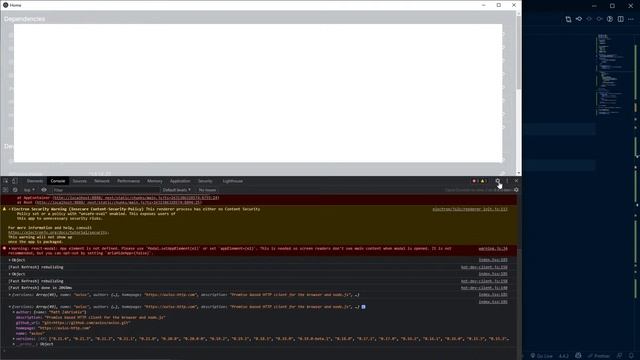This screenshot has height=360, width=640.
Task: Click the Dependencies heading in Home window
Action: tap(24, 19)
